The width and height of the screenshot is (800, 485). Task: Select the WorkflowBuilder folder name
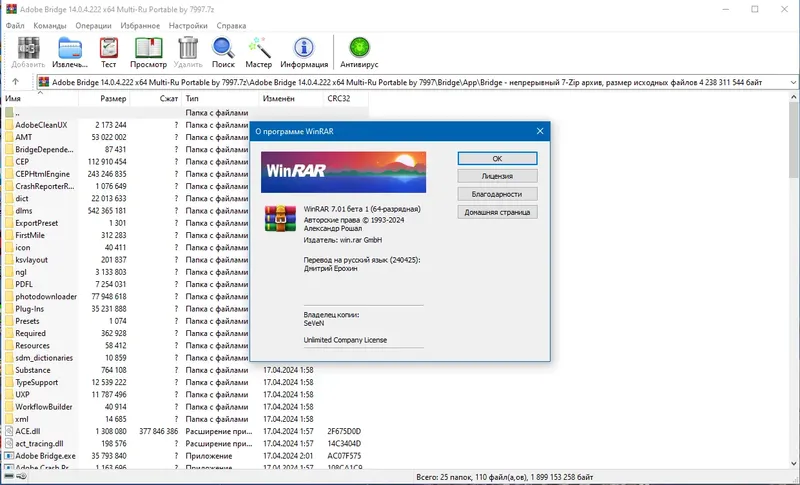[x=44, y=406]
